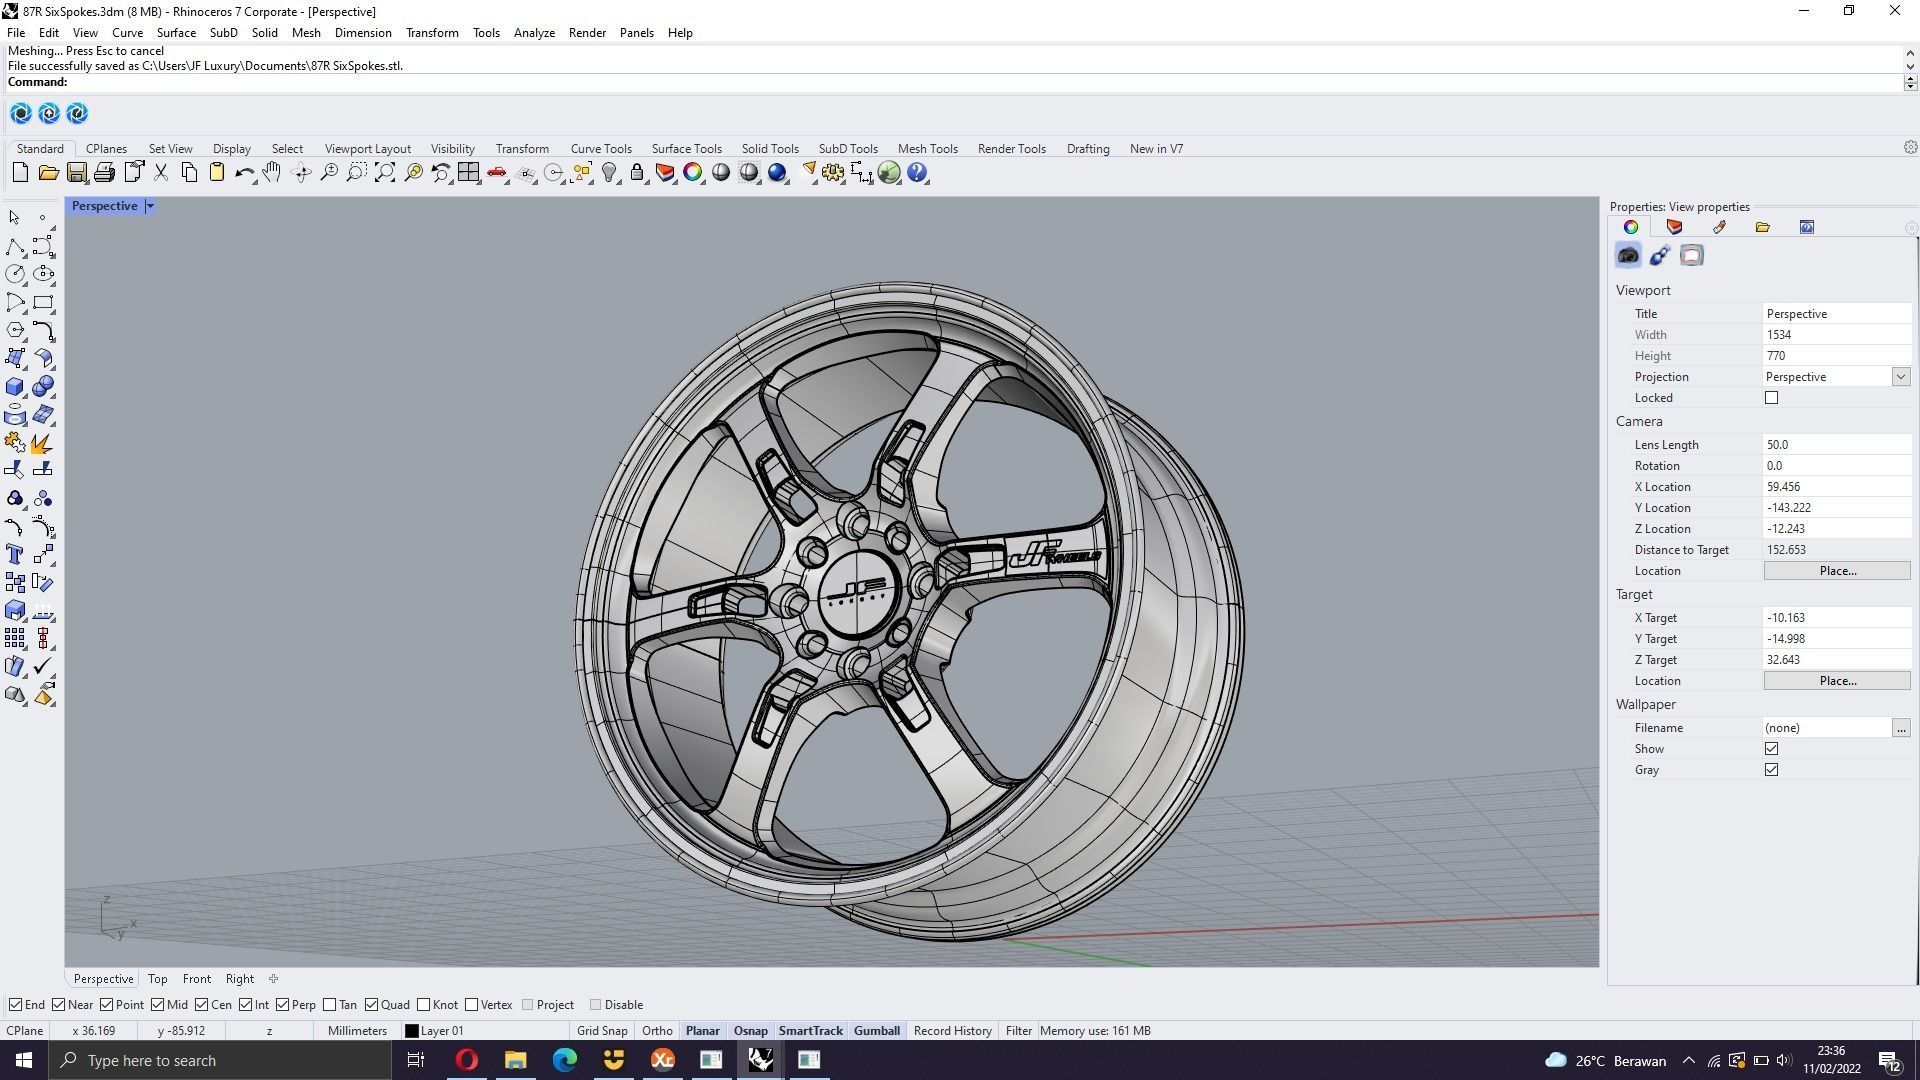Switch to the Mesh Tools toolbar tab
This screenshot has height=1080, width=1920.
(x=927, y=149)
